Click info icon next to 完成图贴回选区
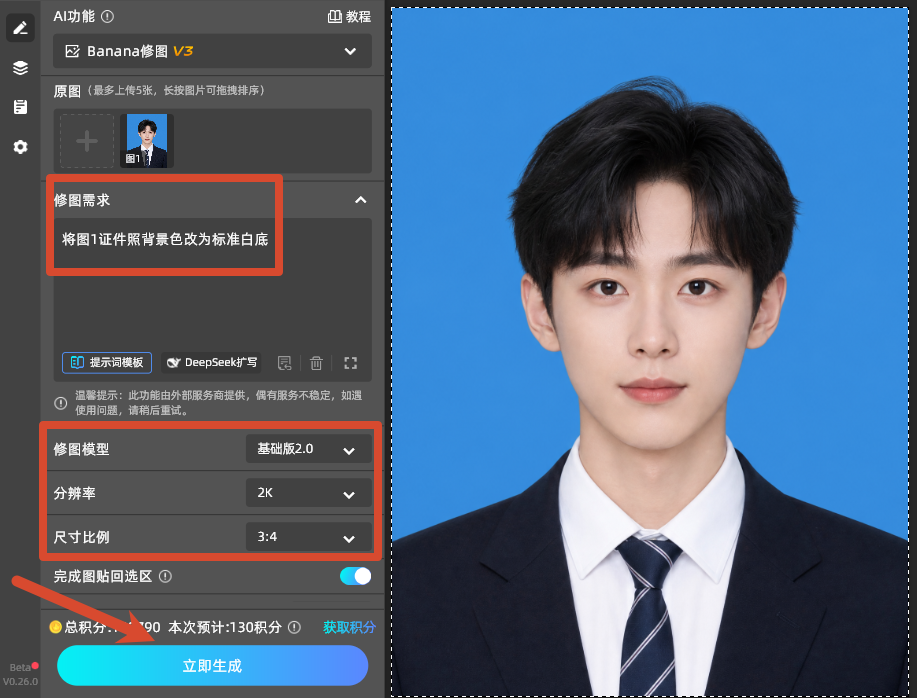The image size is (917, 698). (x=166, y=576)
